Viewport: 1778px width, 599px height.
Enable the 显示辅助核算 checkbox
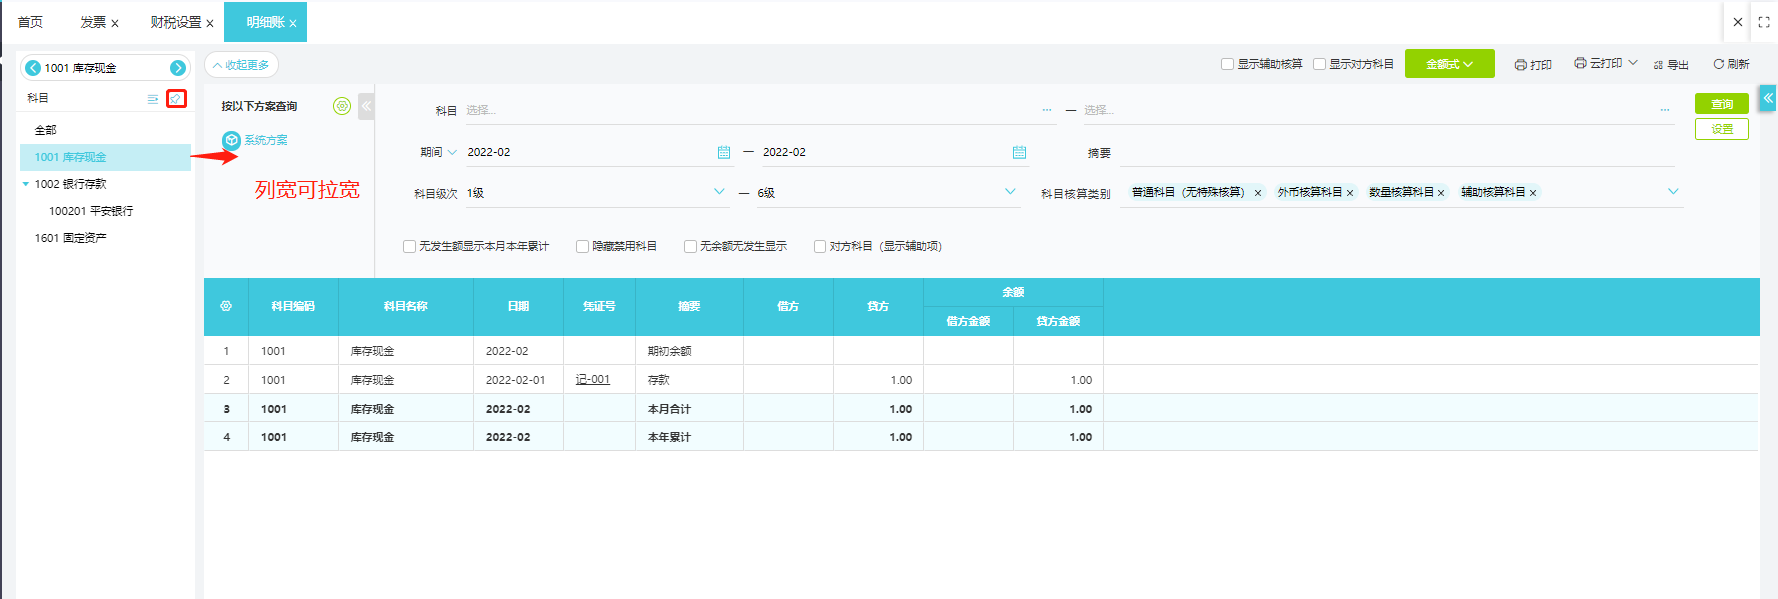click(1227, 64)
